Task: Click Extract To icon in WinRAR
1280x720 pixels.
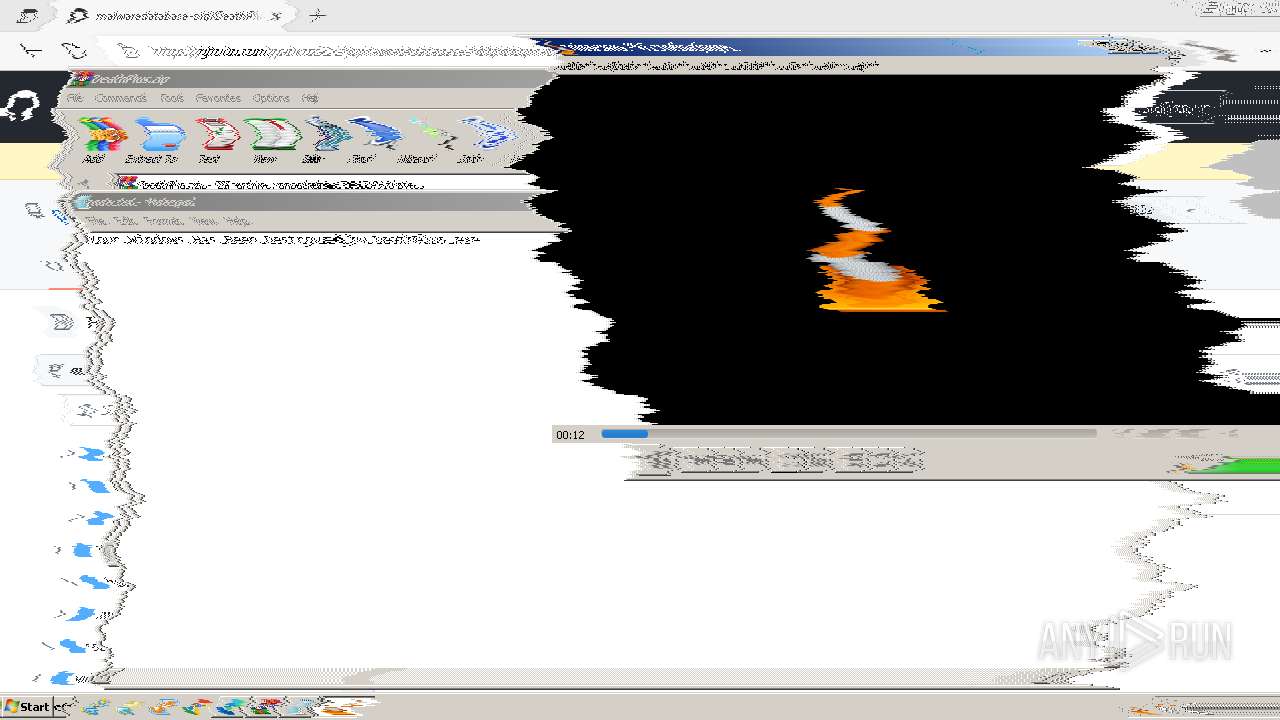Action: 155,140
